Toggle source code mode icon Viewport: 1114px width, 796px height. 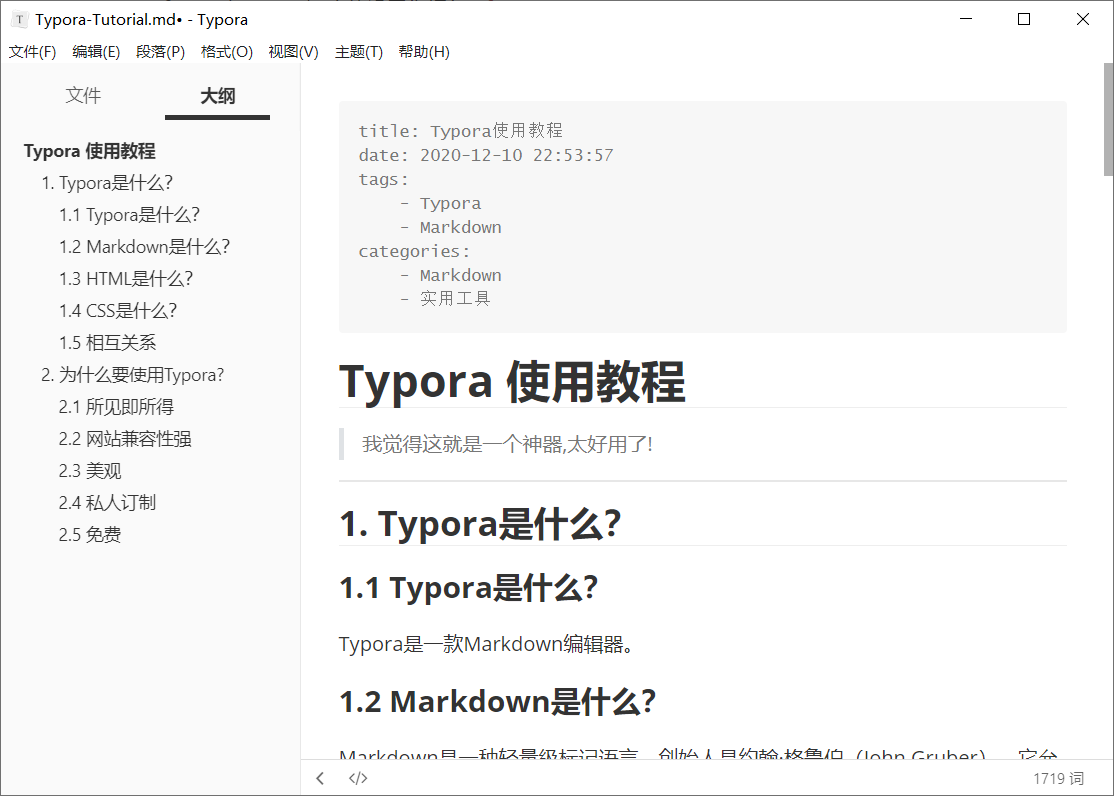[x=358, y=778]
